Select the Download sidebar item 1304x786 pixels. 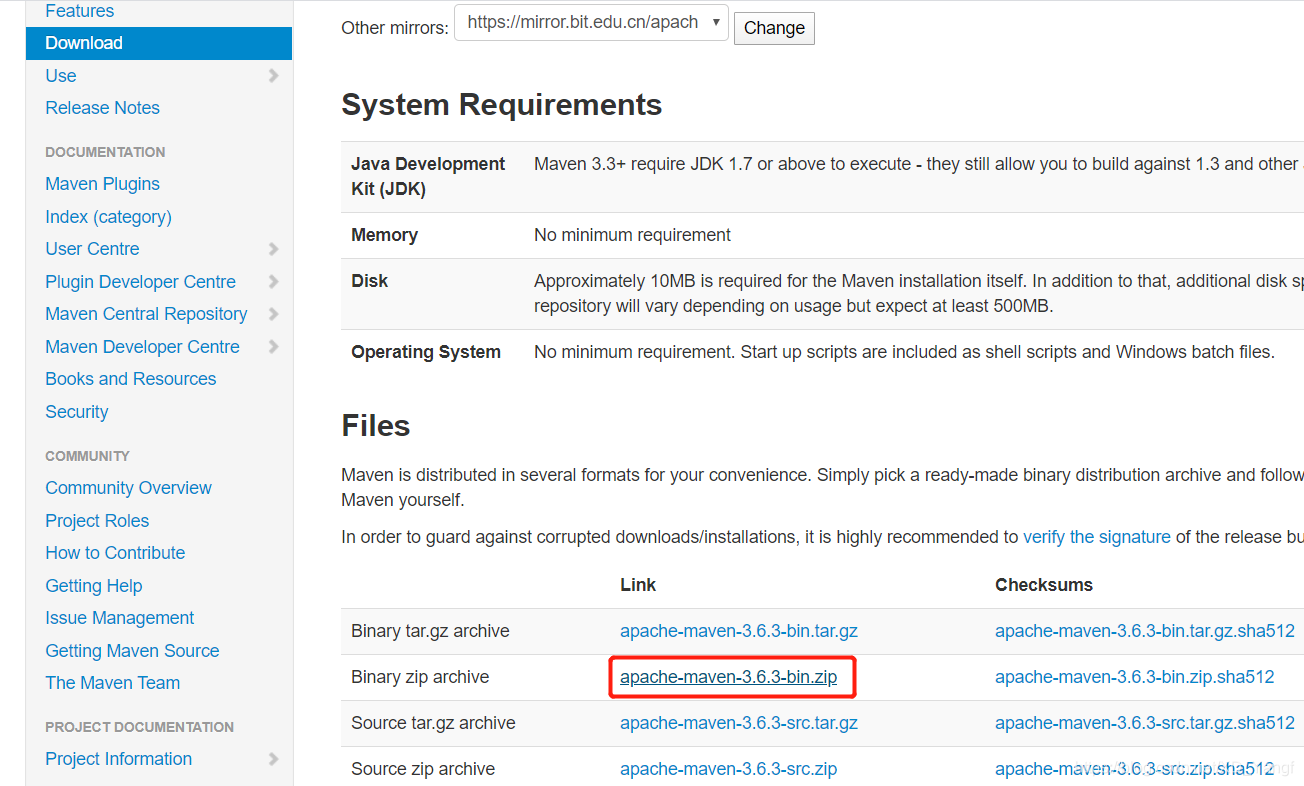[159, 43]
